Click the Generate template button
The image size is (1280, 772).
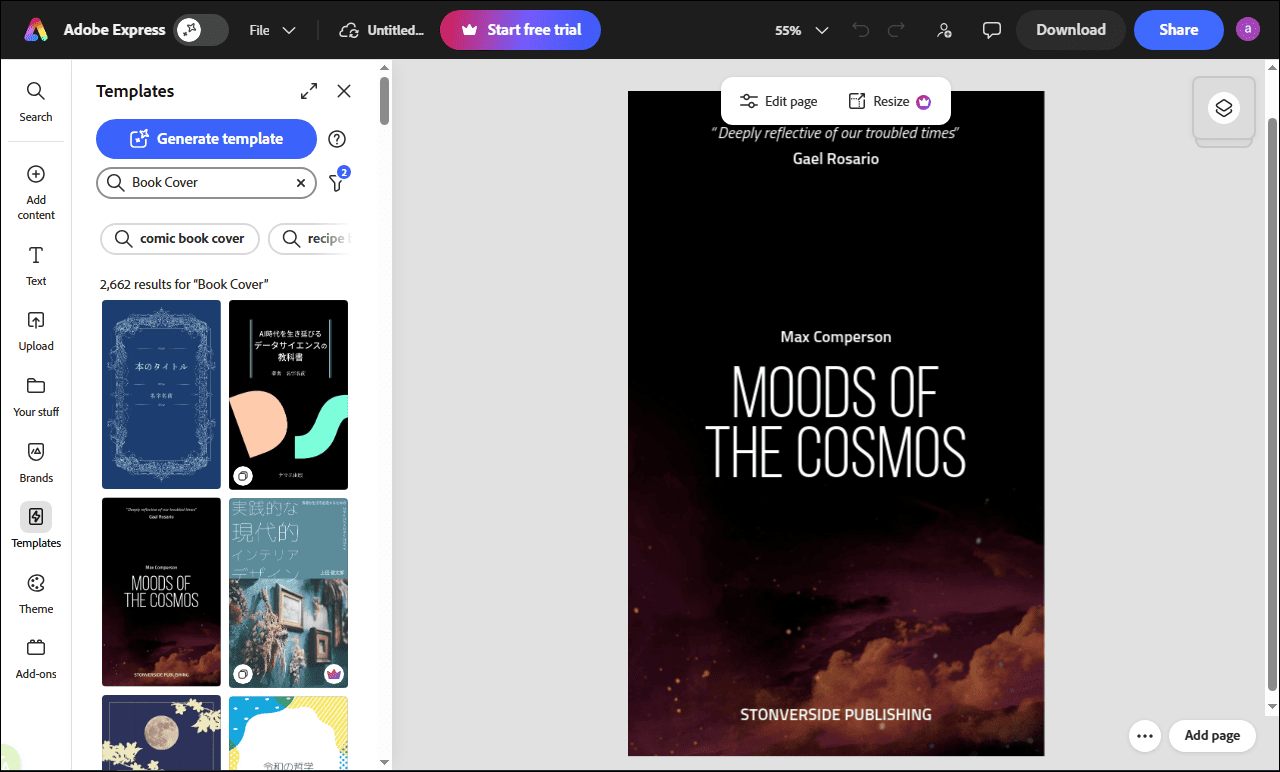(x=206, y=139)
